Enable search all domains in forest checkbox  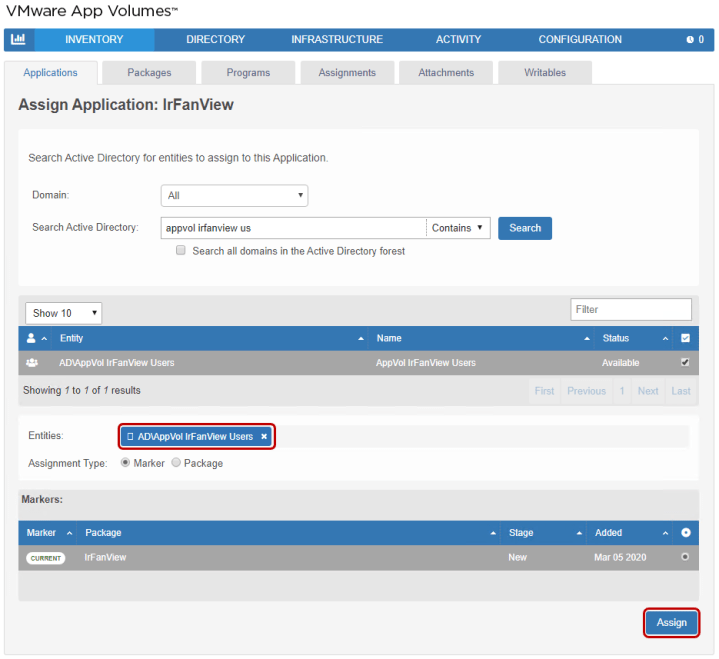click(181, 251)
